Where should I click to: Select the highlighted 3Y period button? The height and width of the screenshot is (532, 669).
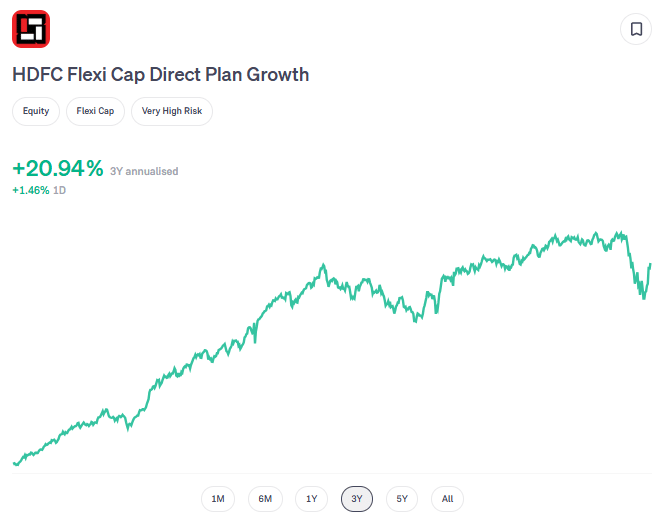point(357,498)
